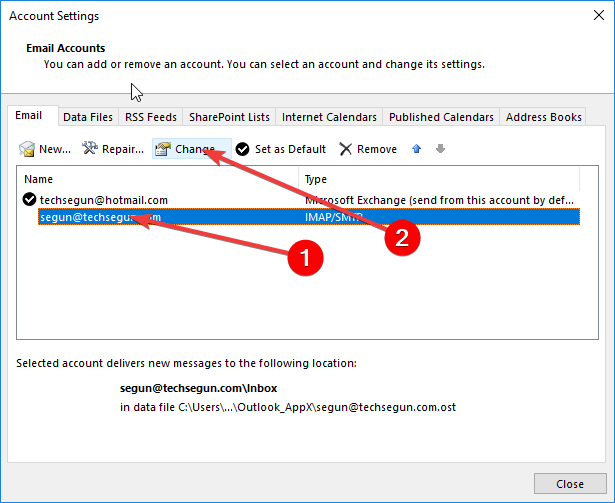Click the Change account icon
615x503 pixels.
tap(163, 149)
